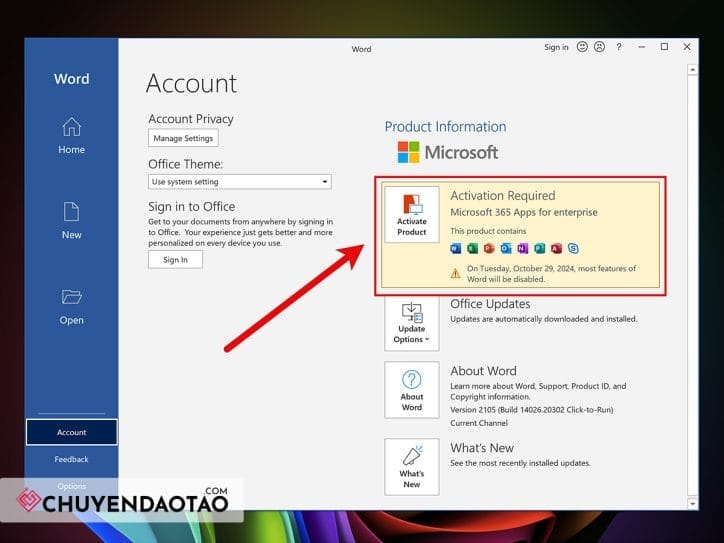The height and width of the screenshot is (543, 724).
Task: Close the Word window
Action: pos(687,47)
